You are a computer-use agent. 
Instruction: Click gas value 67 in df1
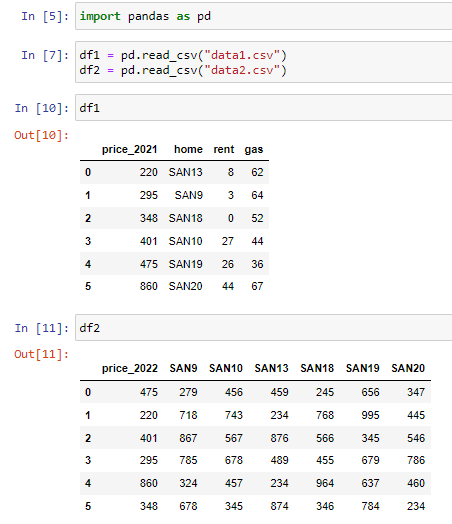click(257, 286)
